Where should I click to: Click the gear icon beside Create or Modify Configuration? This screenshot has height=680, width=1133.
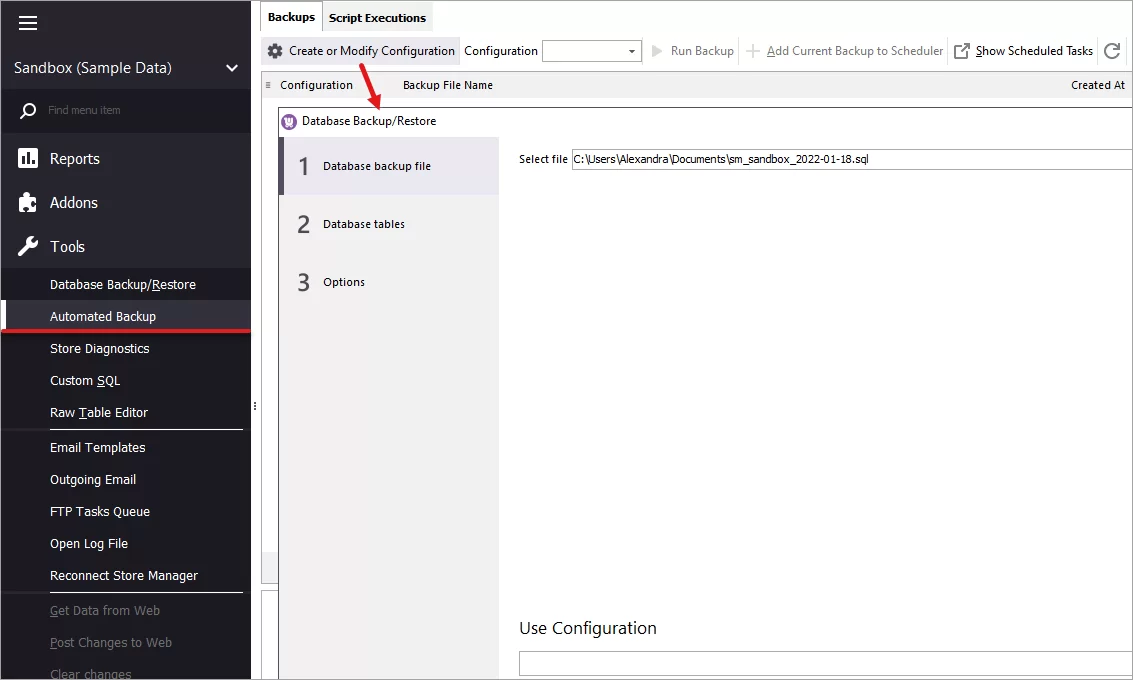275,50
